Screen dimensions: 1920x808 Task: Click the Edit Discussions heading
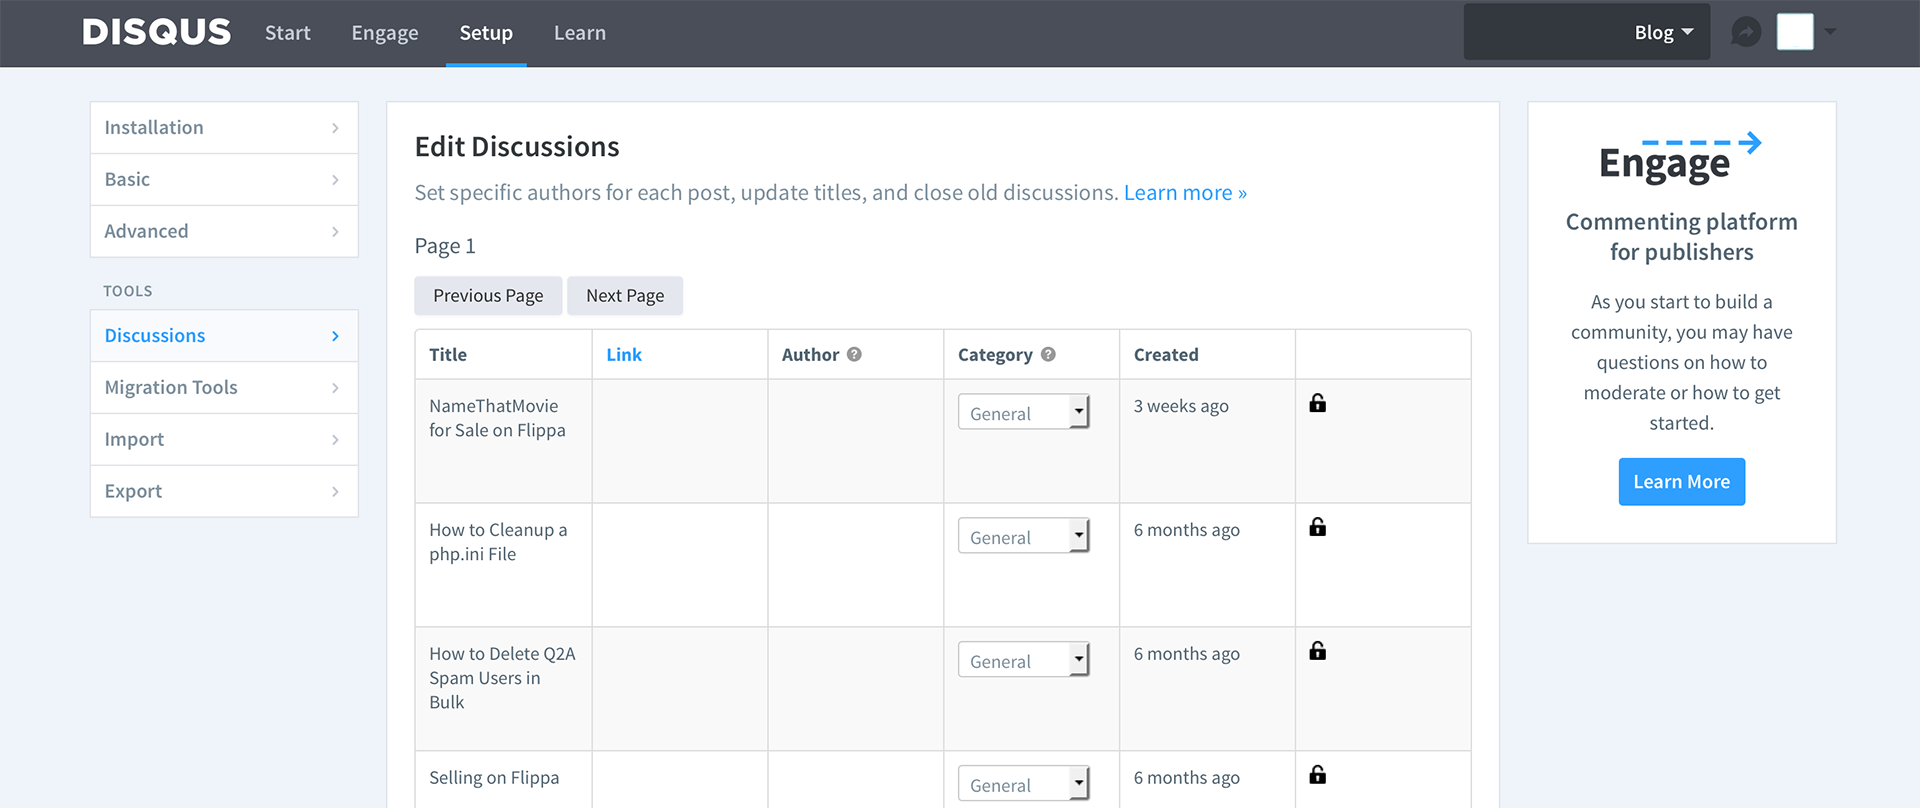pyautogui.click(x=517, y=147)
